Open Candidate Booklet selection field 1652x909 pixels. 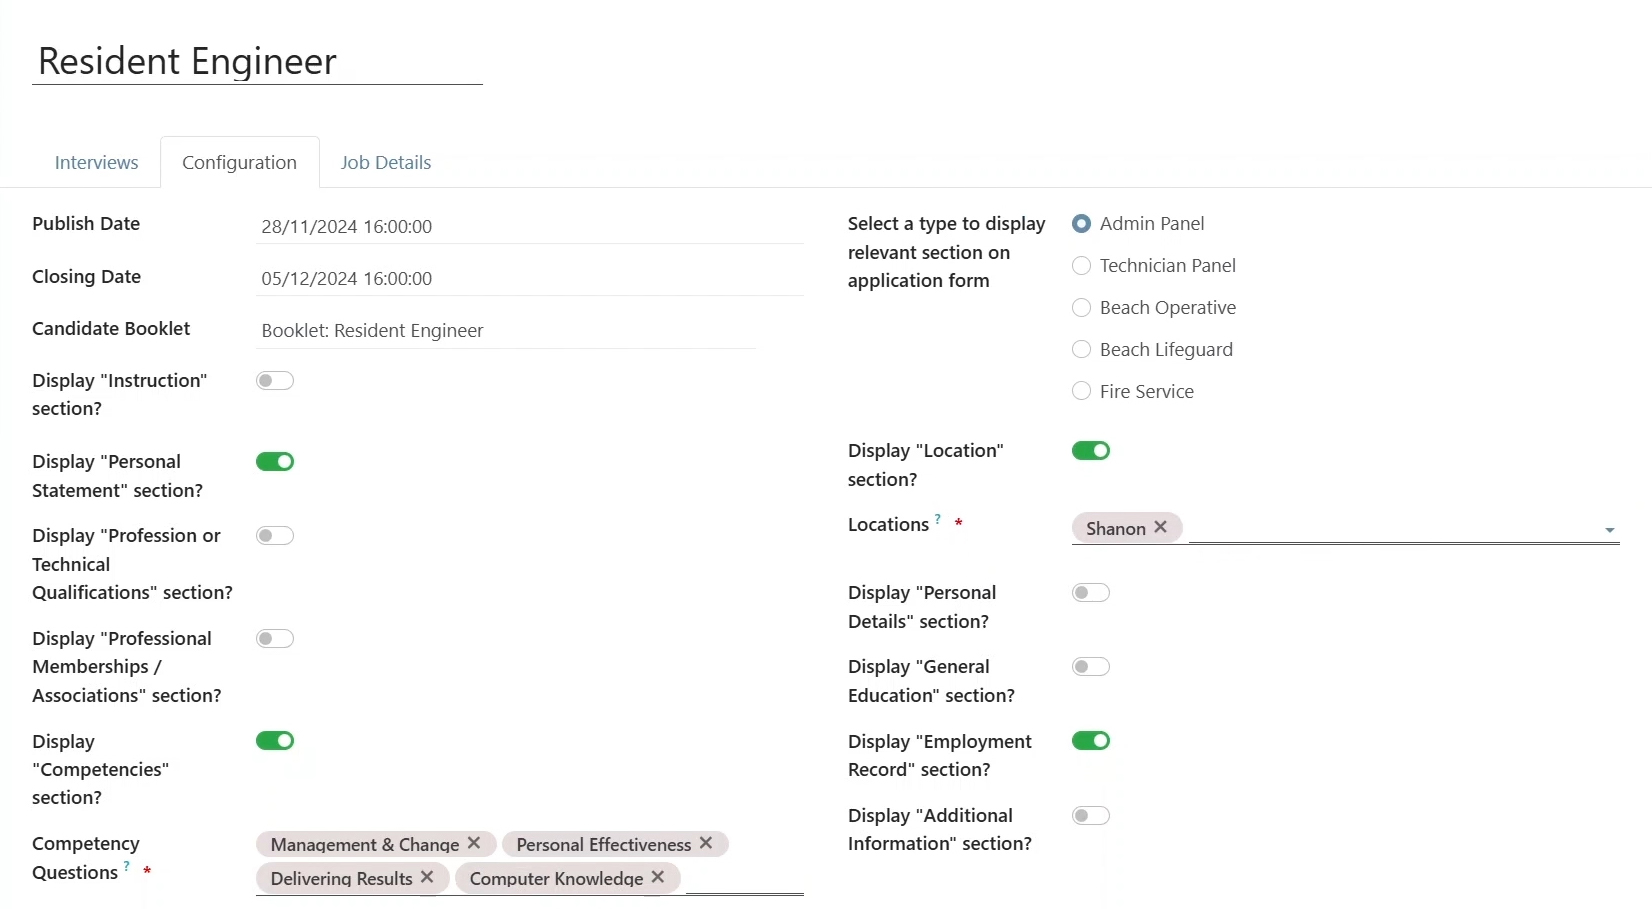(x=505, y=331)
